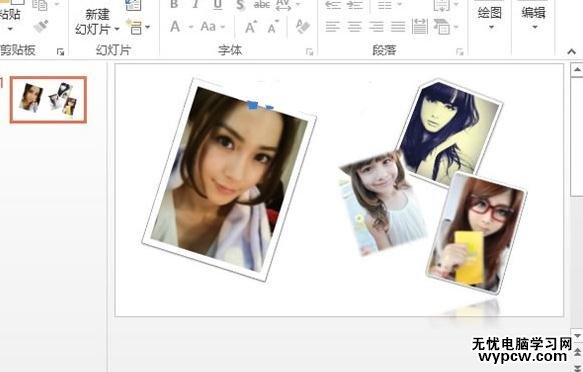
Task: Click the slide Layout icon above Section
Action: [x=133, y=4]
